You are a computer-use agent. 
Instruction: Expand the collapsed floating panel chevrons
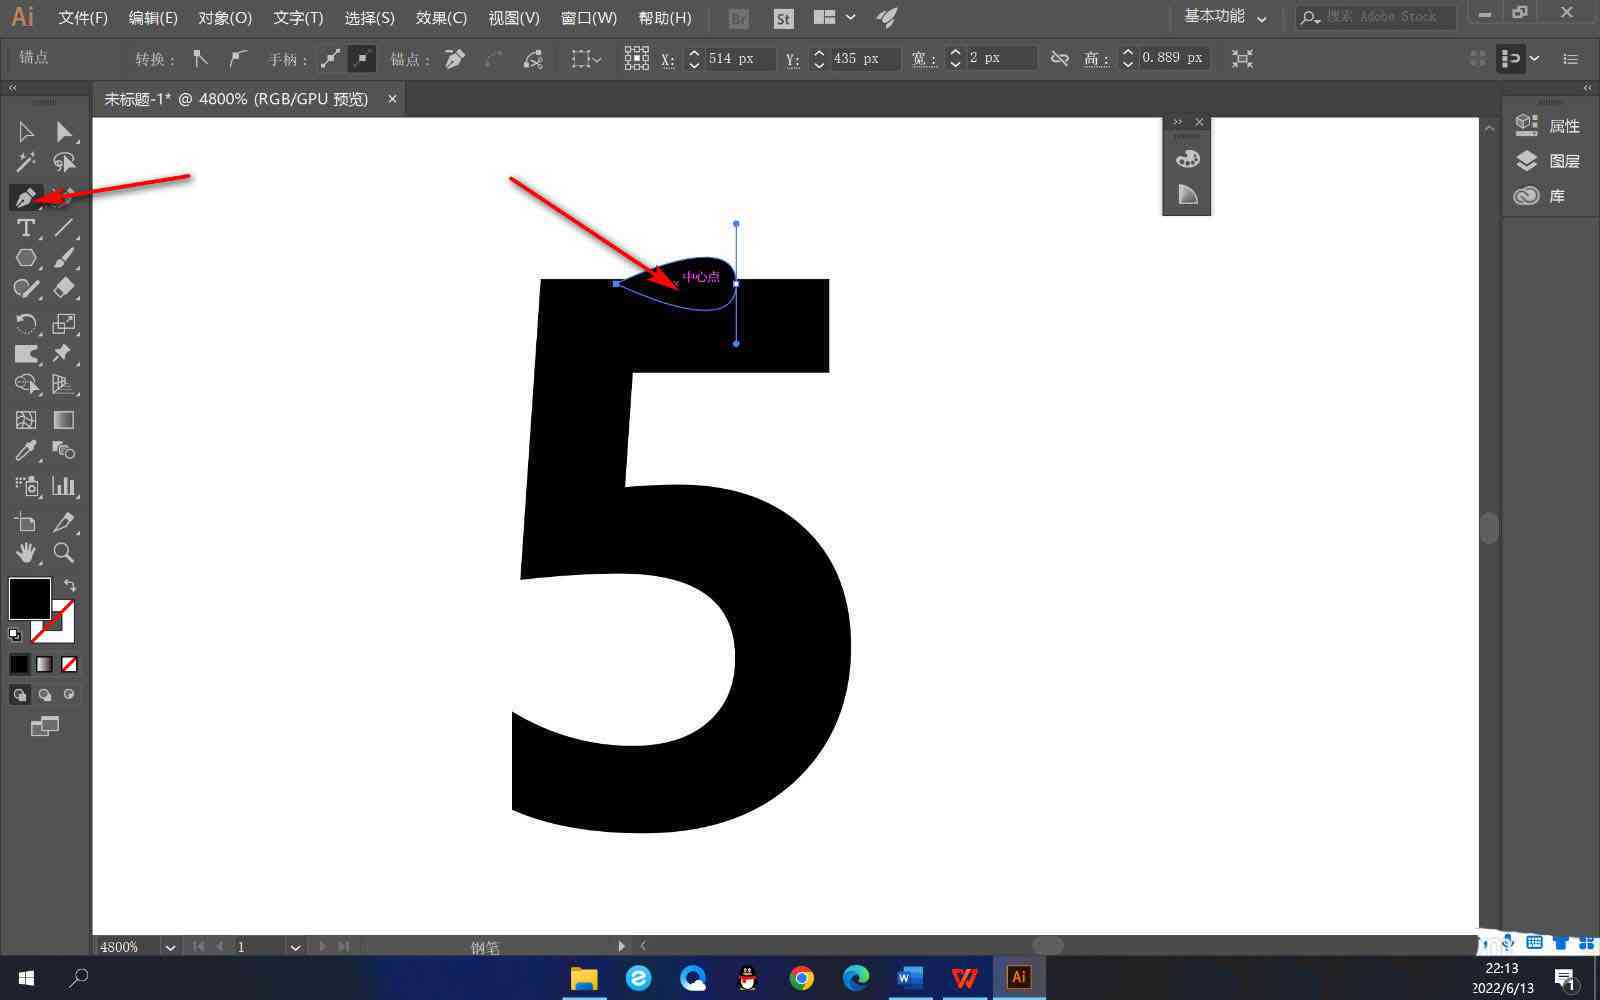[1177, 122]
